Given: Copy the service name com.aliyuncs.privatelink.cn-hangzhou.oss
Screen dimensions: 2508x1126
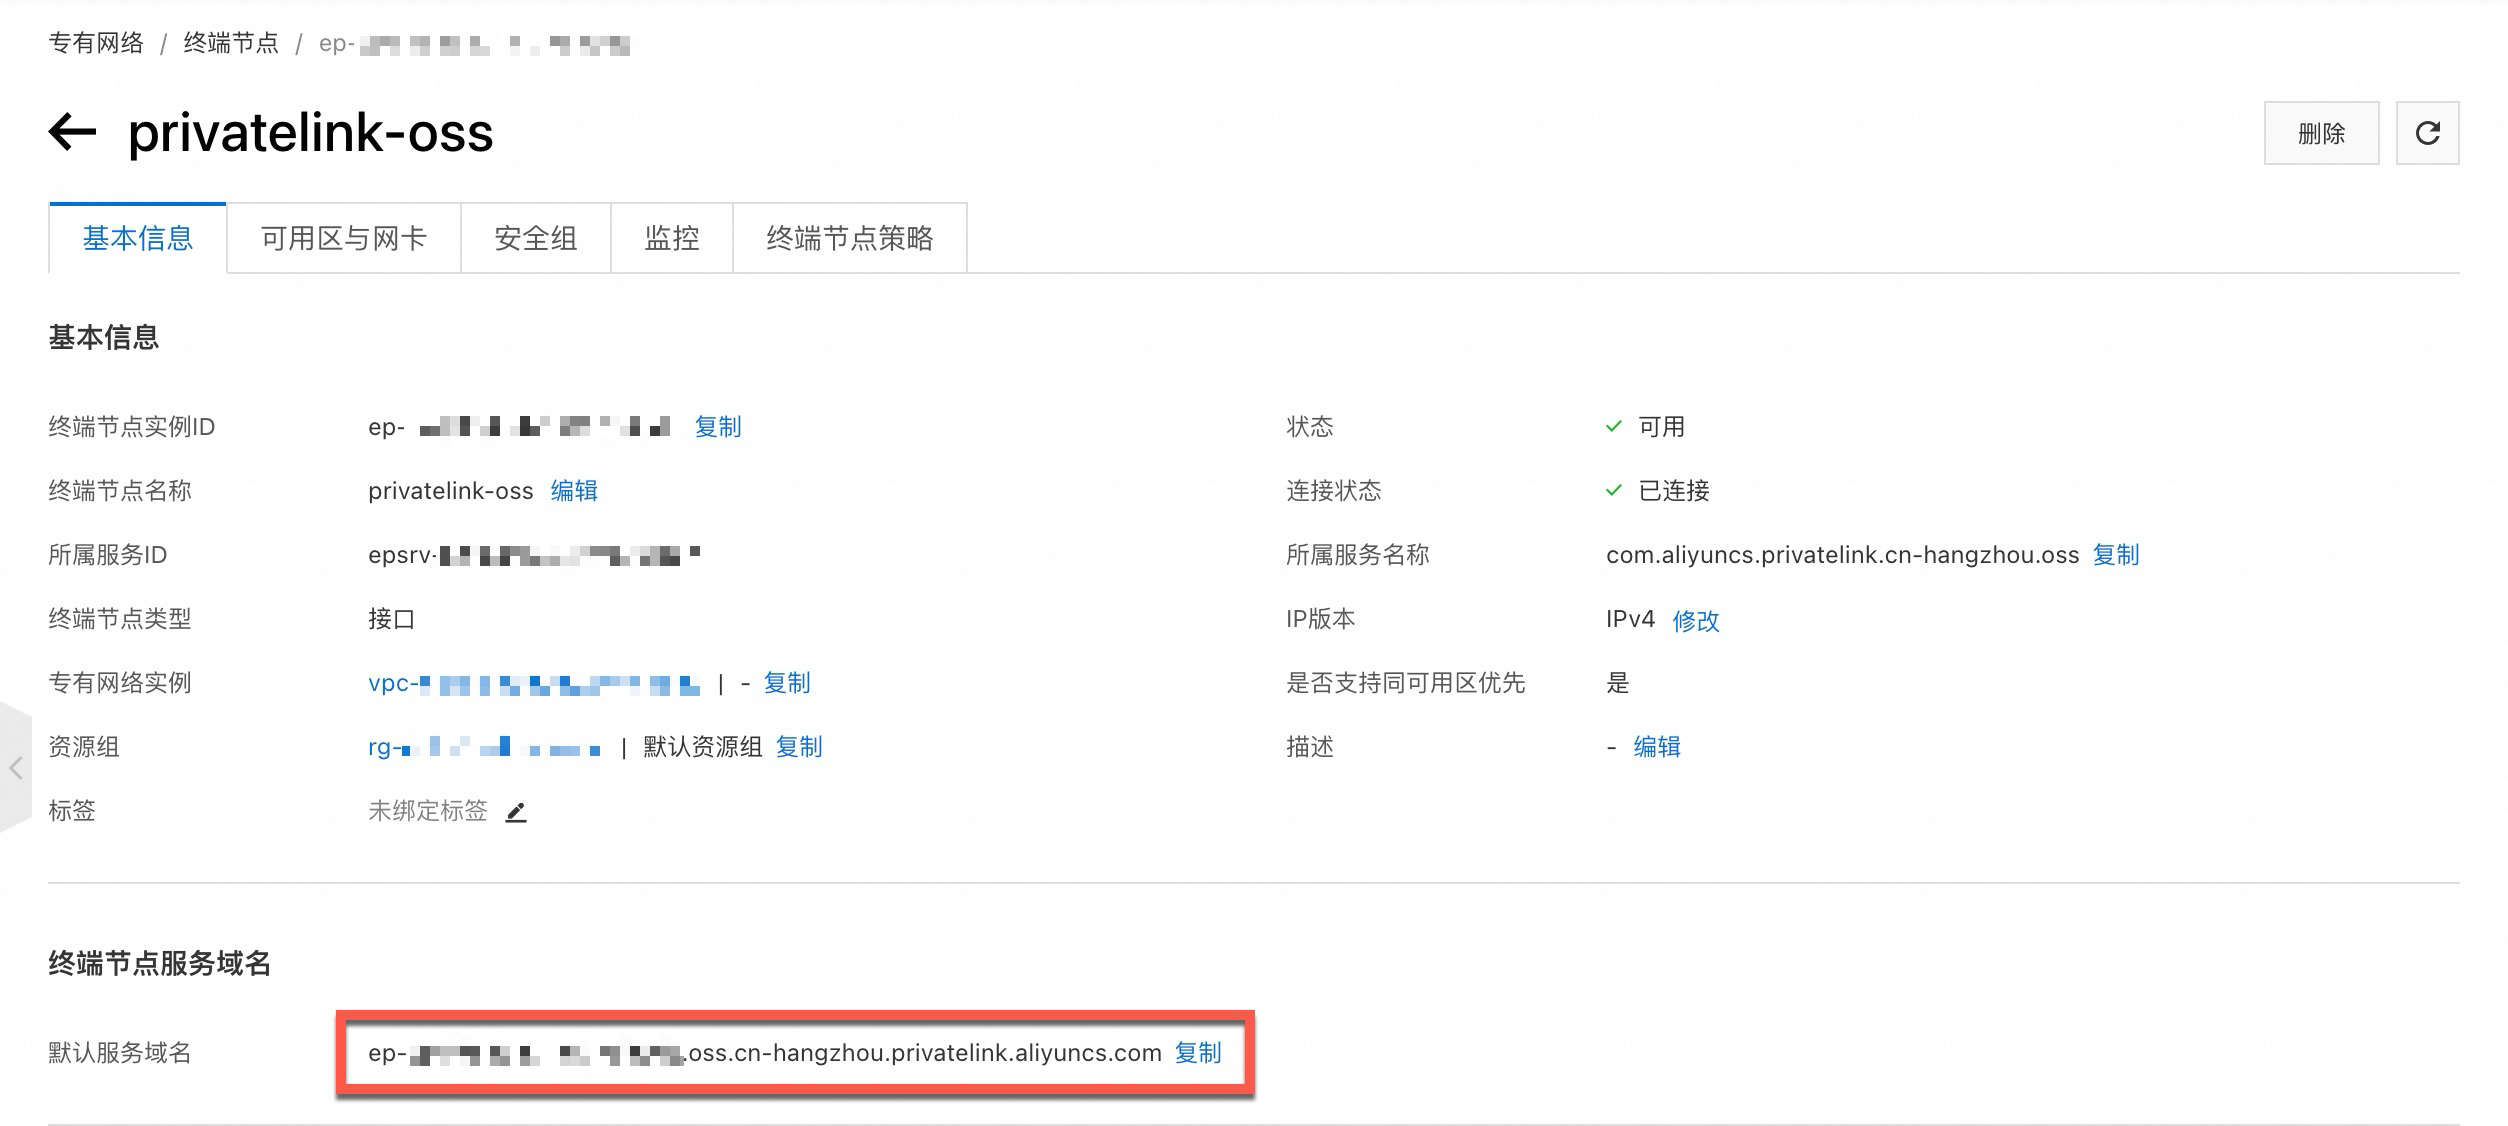Looking at the screenshot, I should tap(2115, 555).
